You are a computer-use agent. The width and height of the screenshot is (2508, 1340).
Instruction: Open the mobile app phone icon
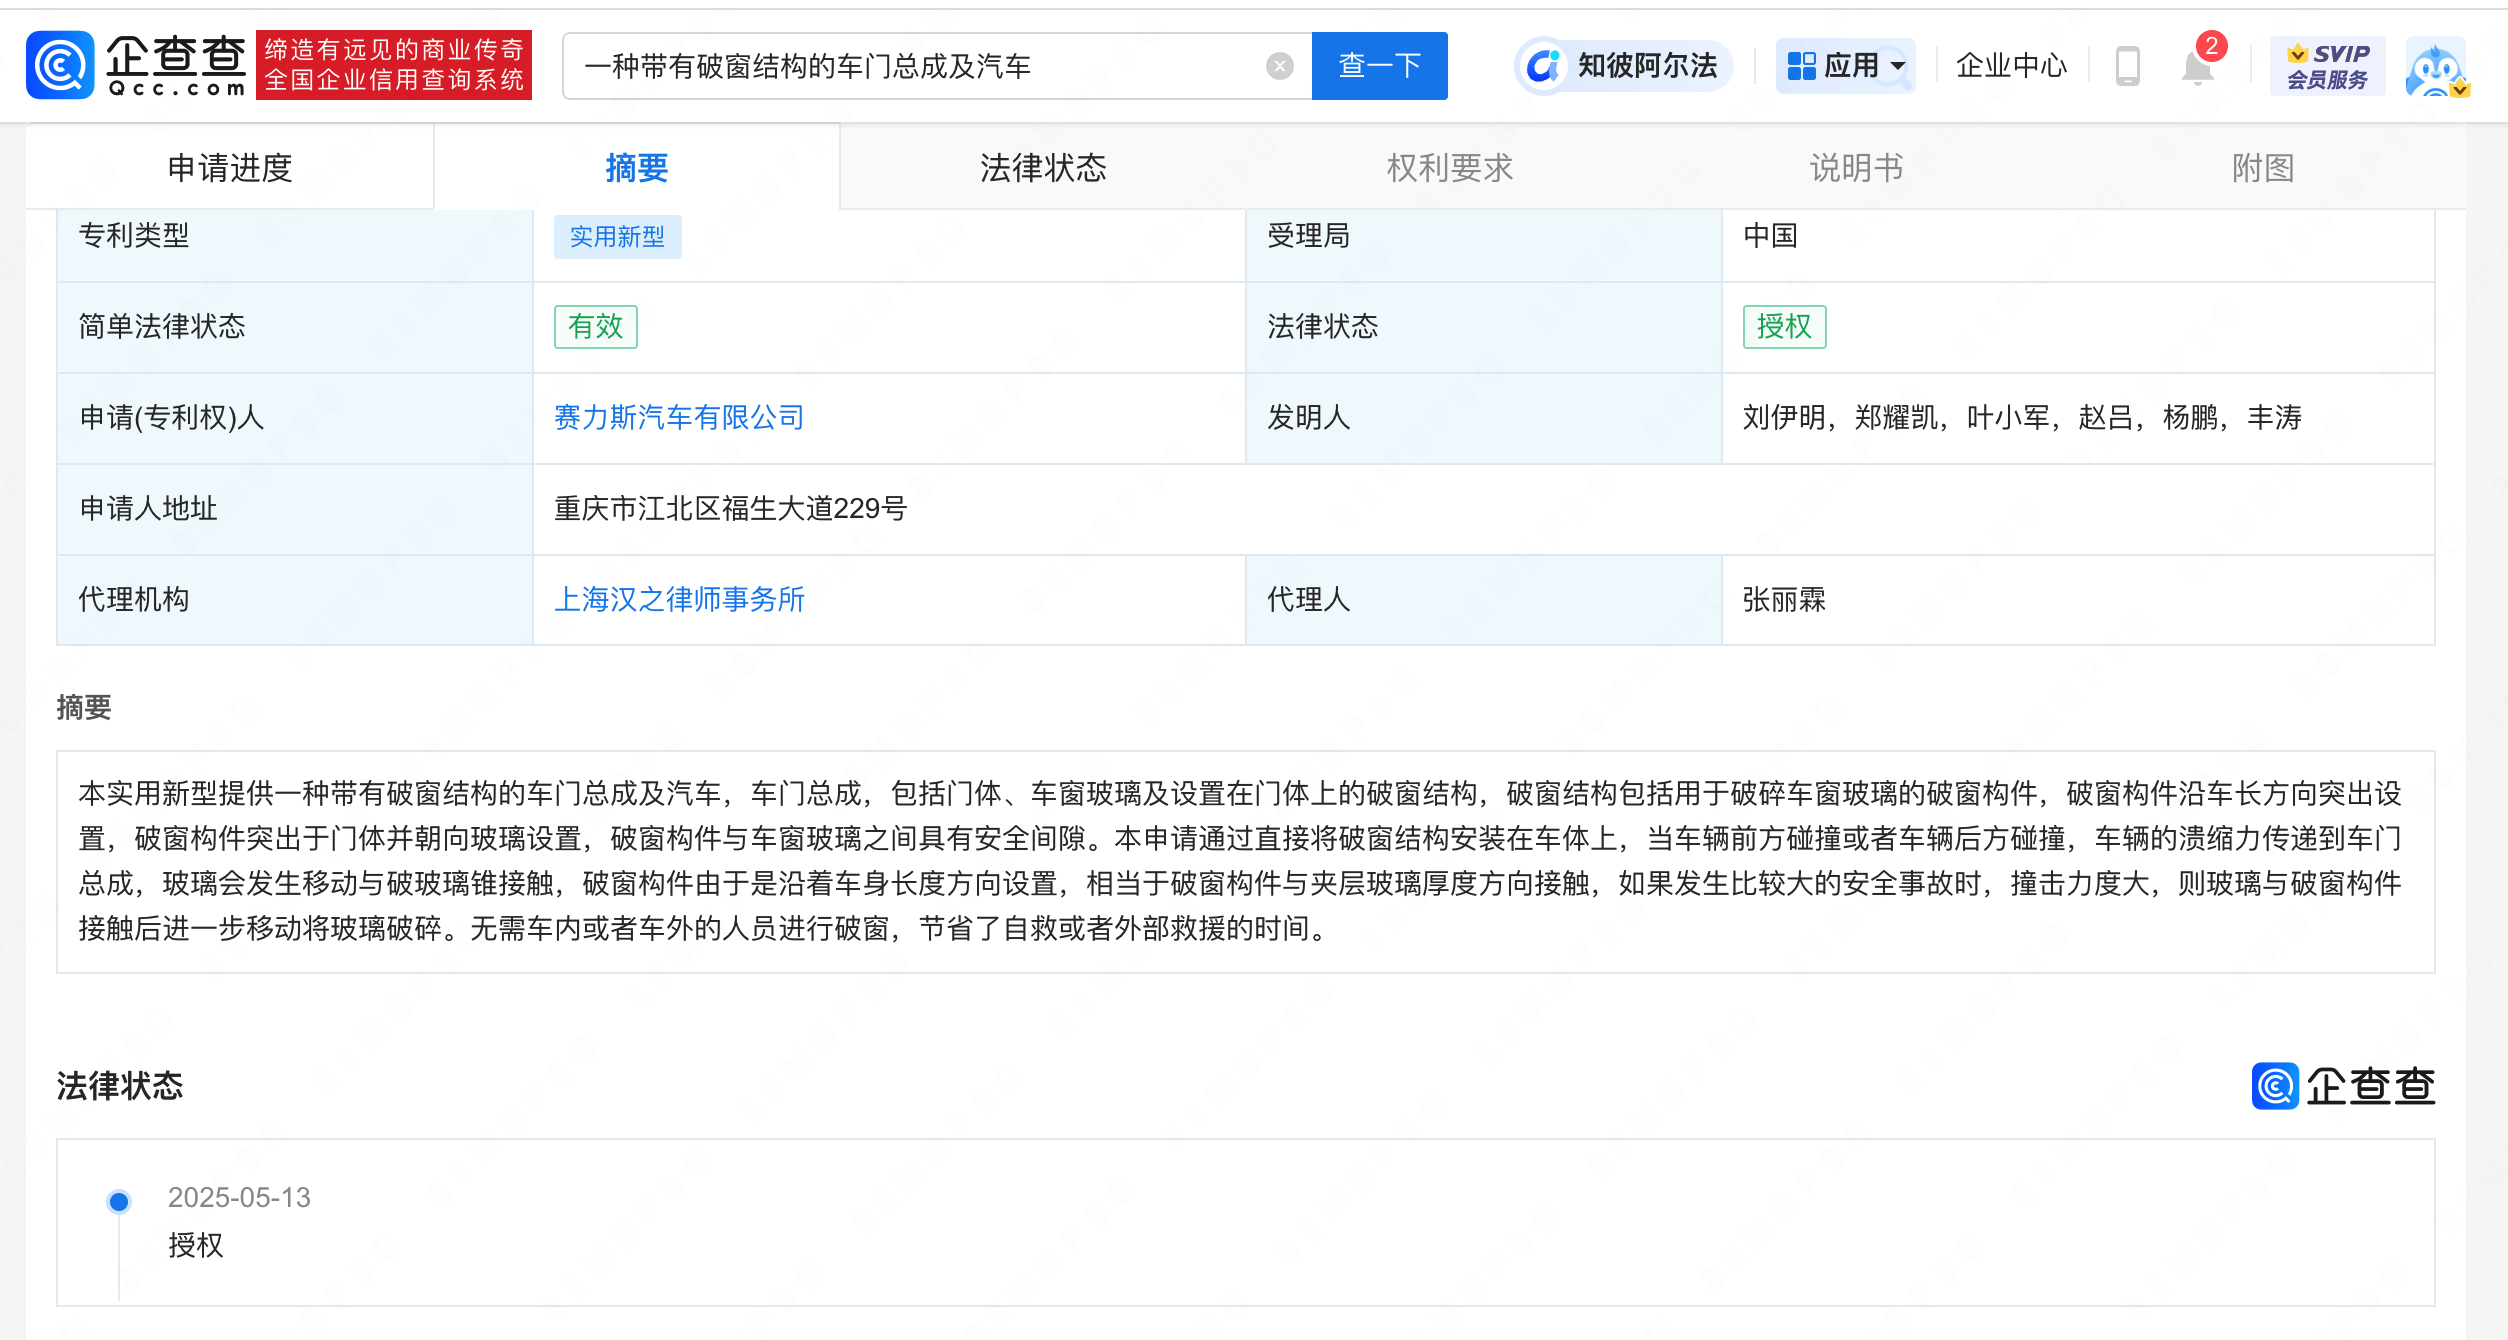click(x=2127, y=66)
